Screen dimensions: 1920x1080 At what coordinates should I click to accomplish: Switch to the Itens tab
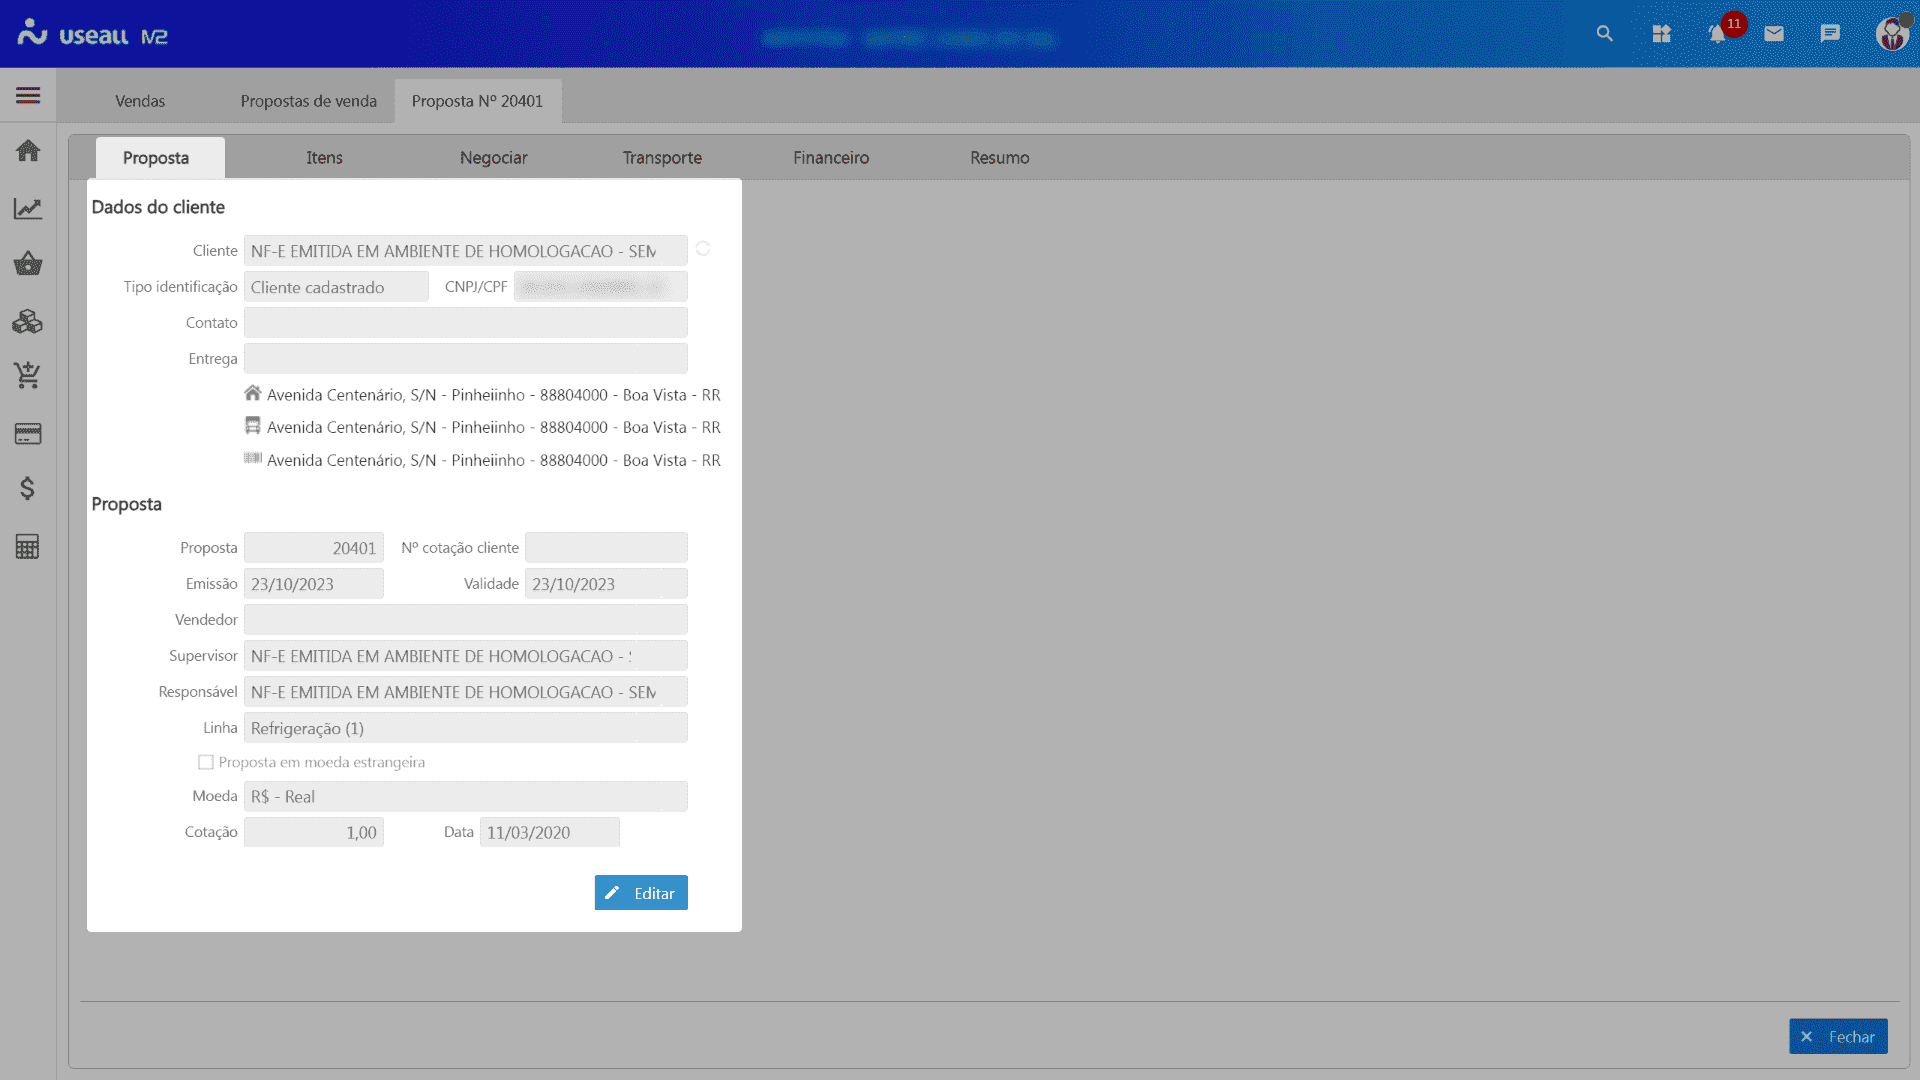point(324,158)
